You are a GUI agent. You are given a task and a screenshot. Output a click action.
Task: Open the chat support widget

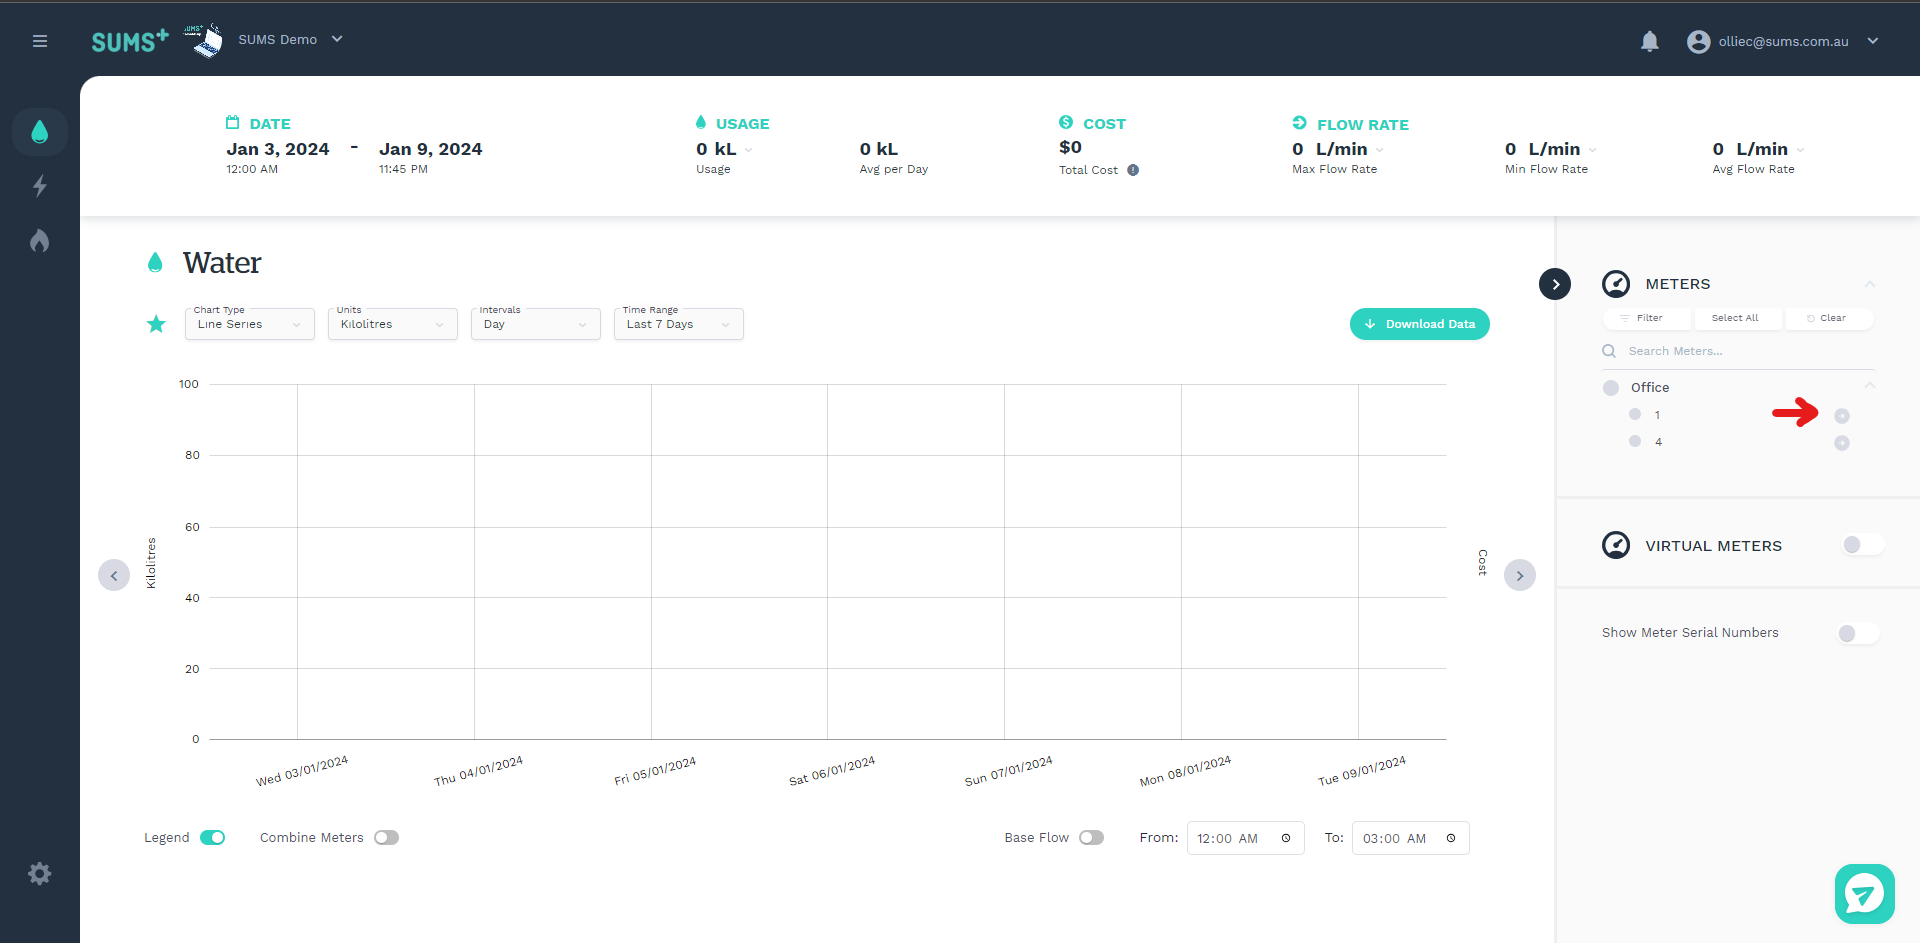point(1864,893)
